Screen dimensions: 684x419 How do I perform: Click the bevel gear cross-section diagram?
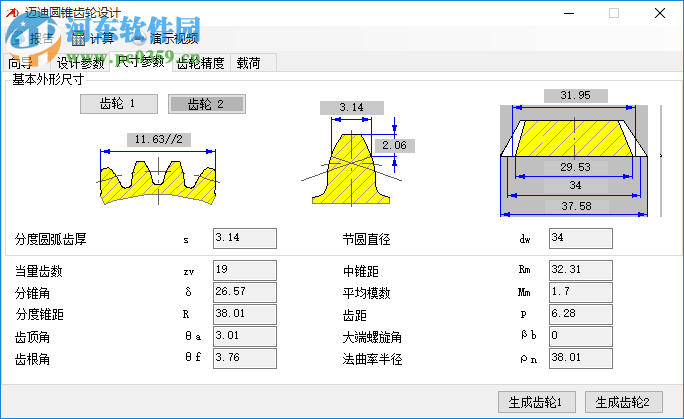tap(574, 160)
